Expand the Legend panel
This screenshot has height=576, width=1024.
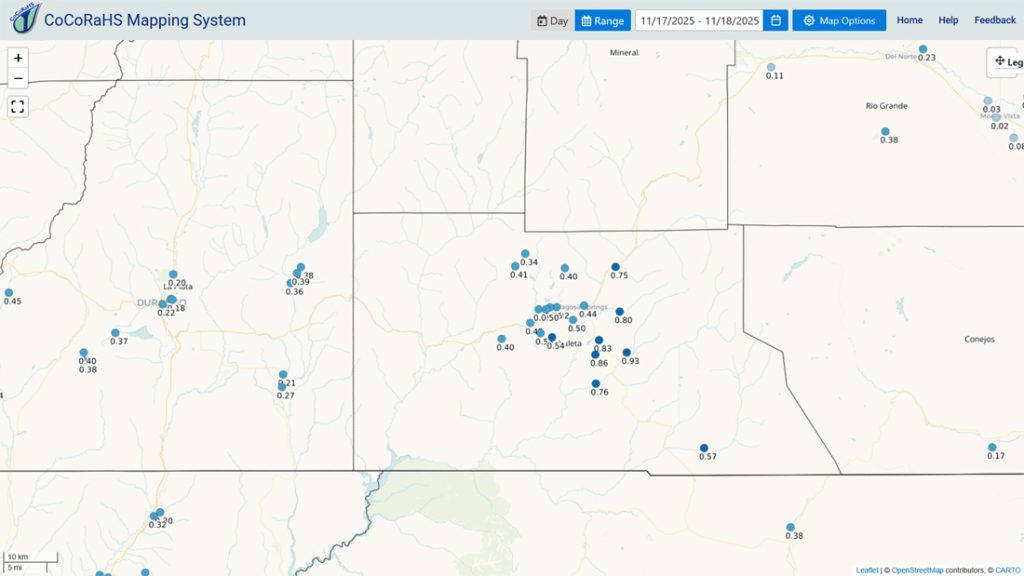(x=1006, y=62)
